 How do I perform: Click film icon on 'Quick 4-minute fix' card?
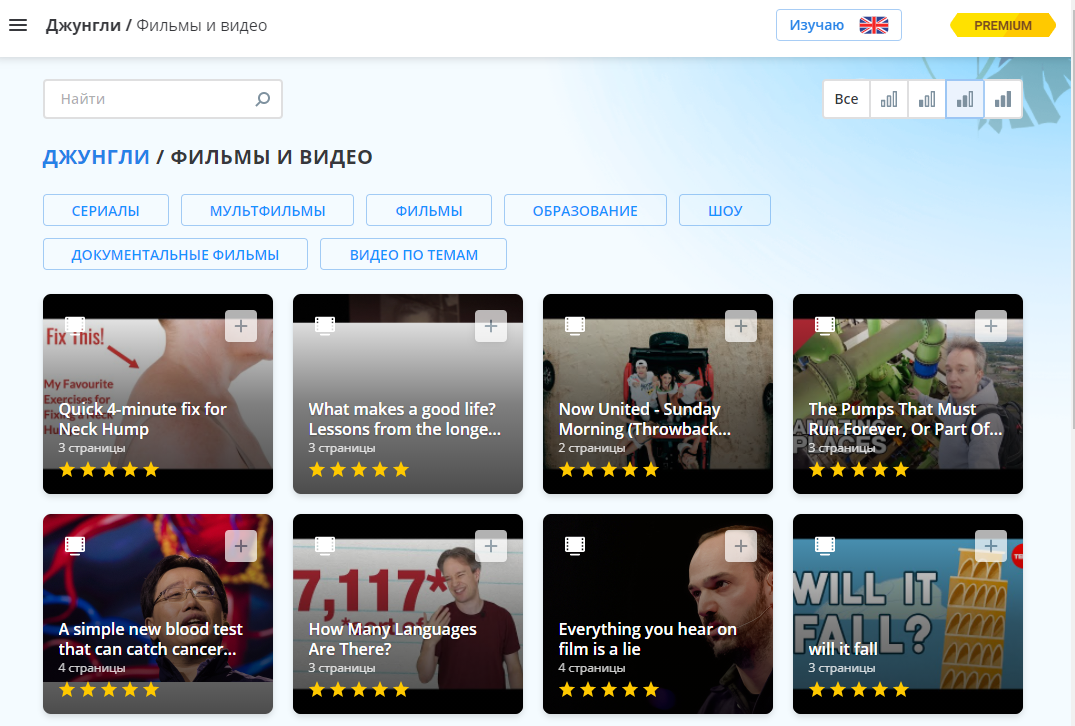pos(75,325)
